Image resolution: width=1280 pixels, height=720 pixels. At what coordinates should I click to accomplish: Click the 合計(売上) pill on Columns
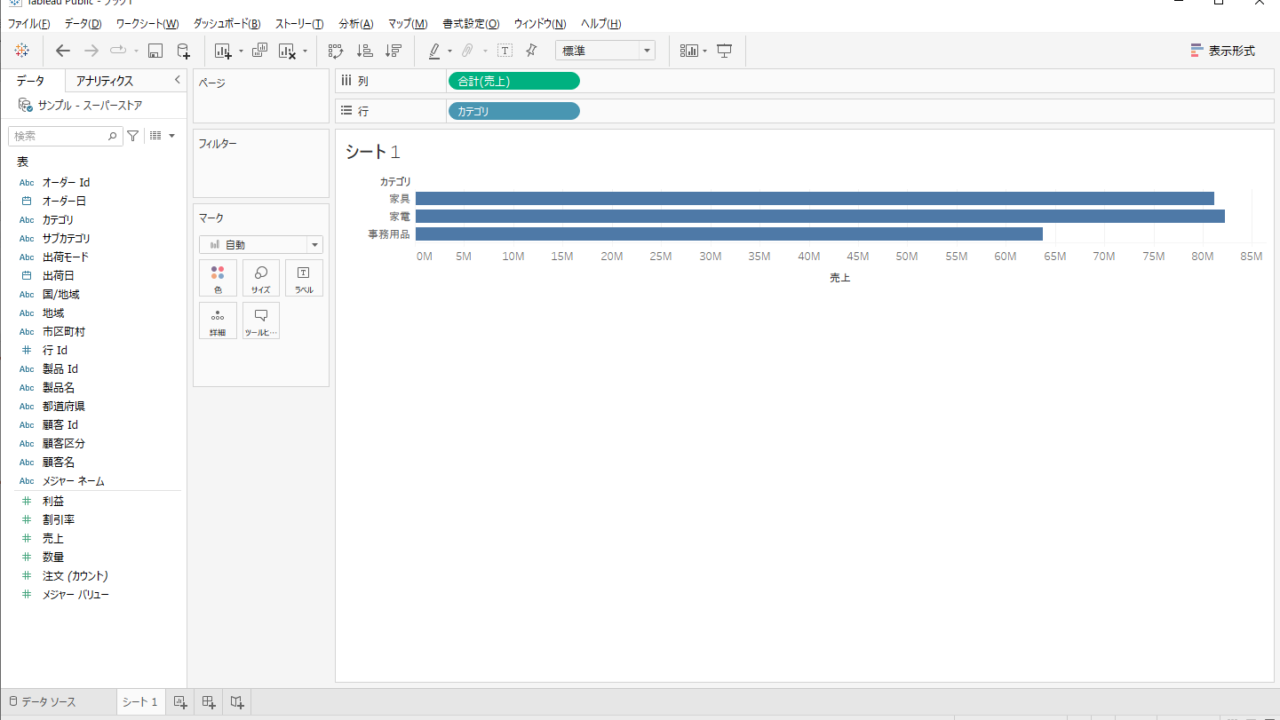click(x=514, y=81)
